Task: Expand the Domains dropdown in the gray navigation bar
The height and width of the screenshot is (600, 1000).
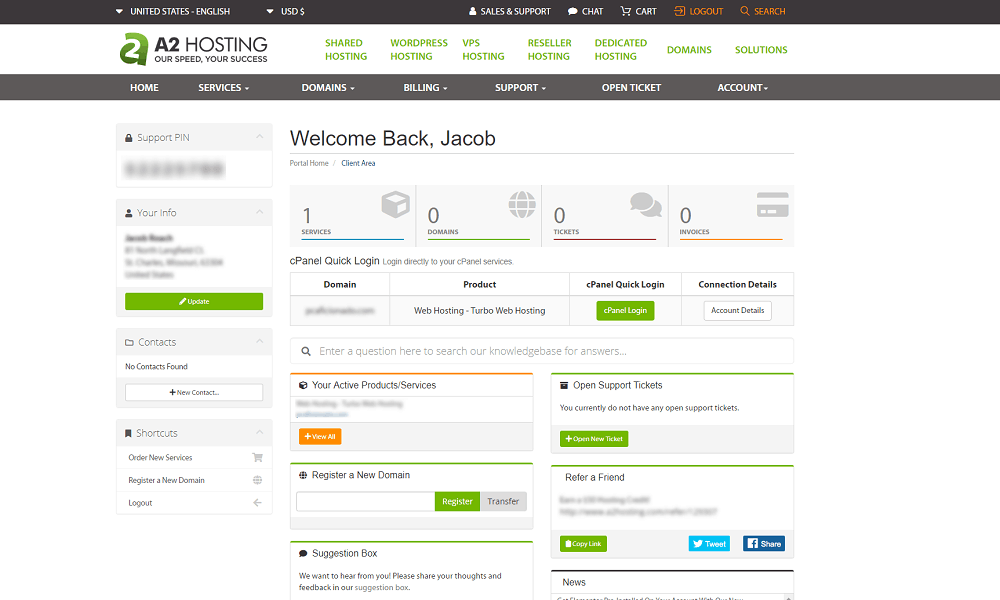Action: (x=328, y=87)
